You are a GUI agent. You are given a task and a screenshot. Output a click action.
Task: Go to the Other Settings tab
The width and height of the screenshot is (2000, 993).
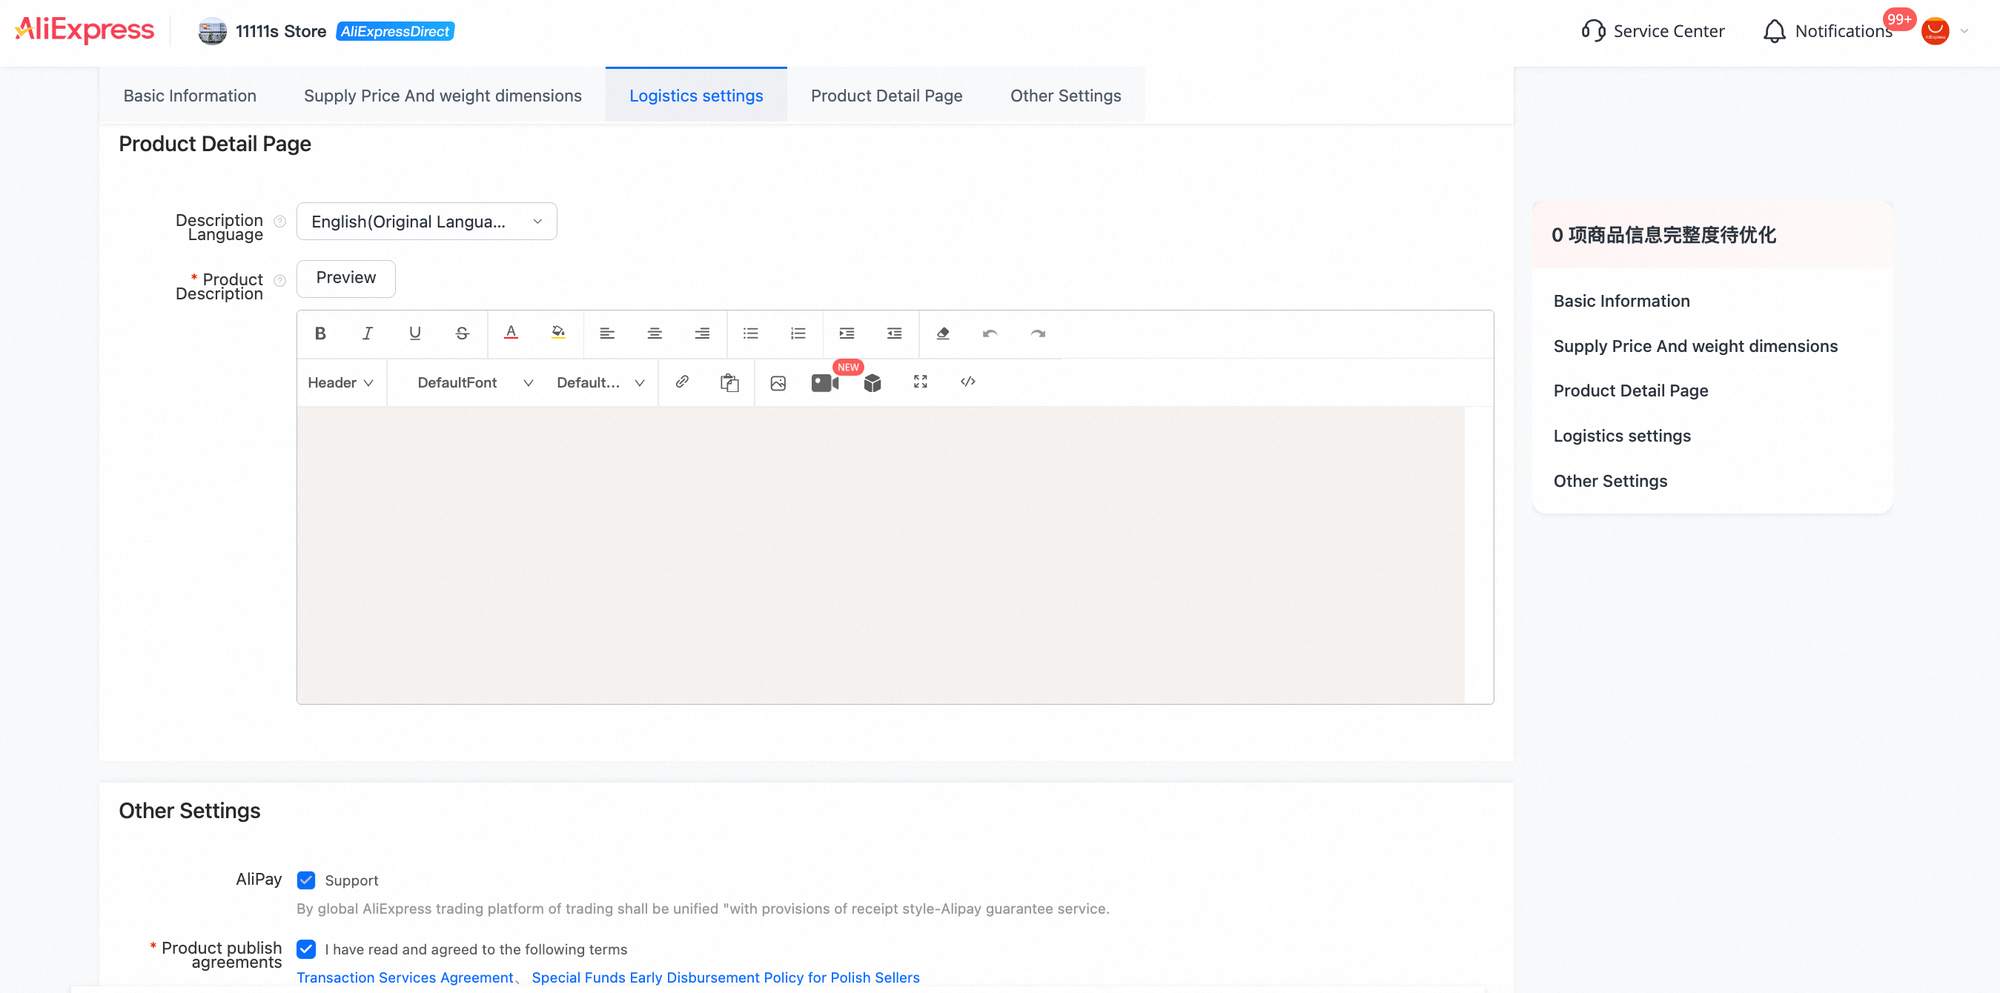pyautogui.click(x=1066, y=96)
